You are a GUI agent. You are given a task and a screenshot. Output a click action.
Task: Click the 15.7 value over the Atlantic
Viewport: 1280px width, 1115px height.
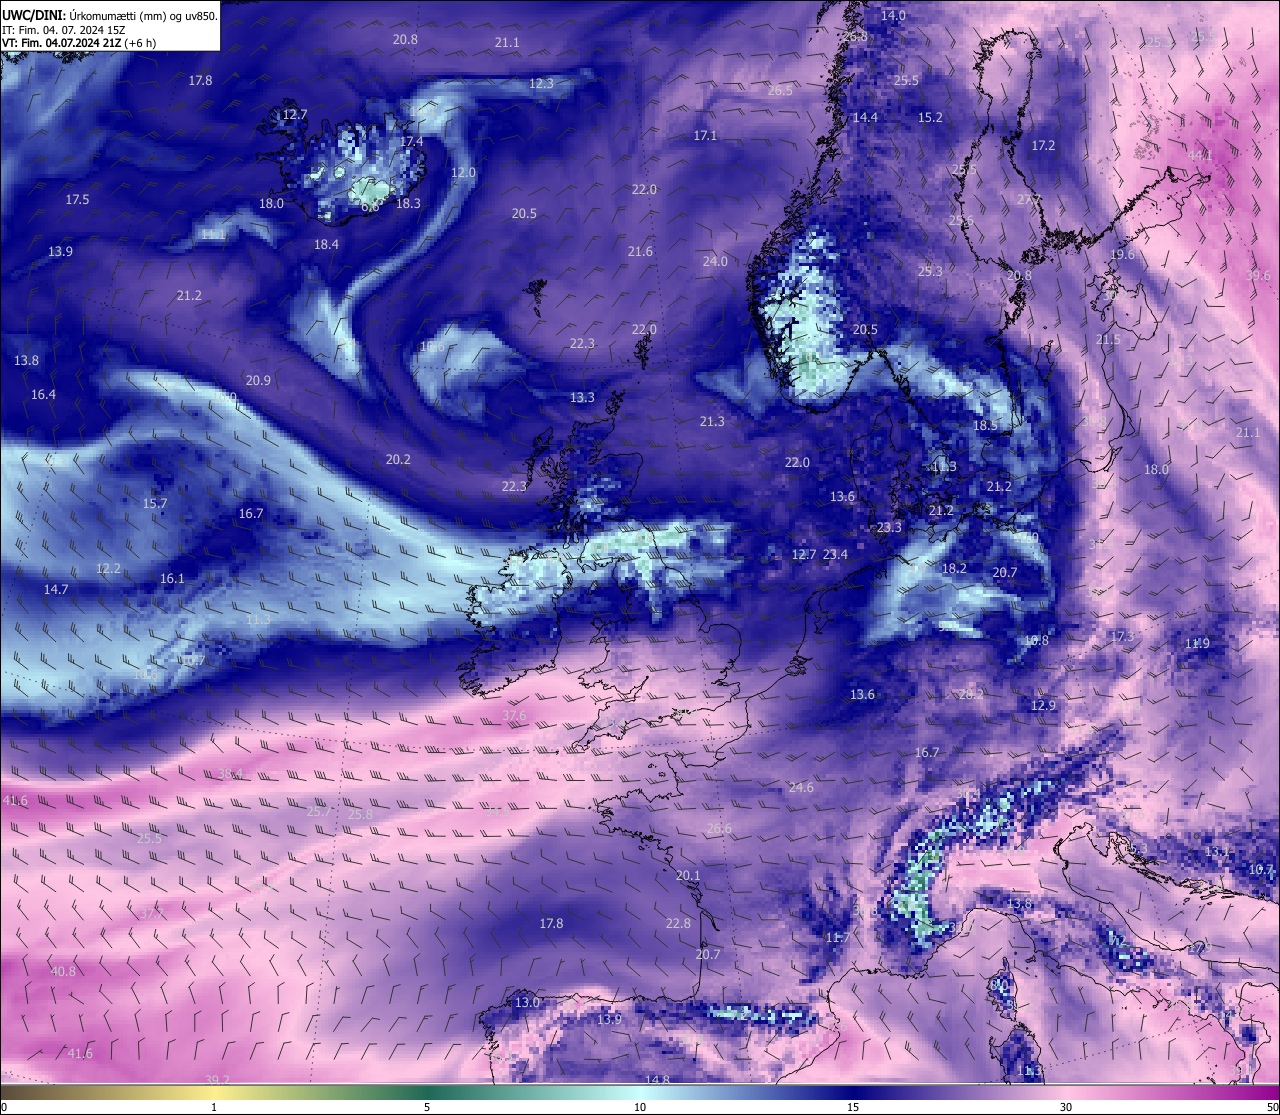coord(155,504)
